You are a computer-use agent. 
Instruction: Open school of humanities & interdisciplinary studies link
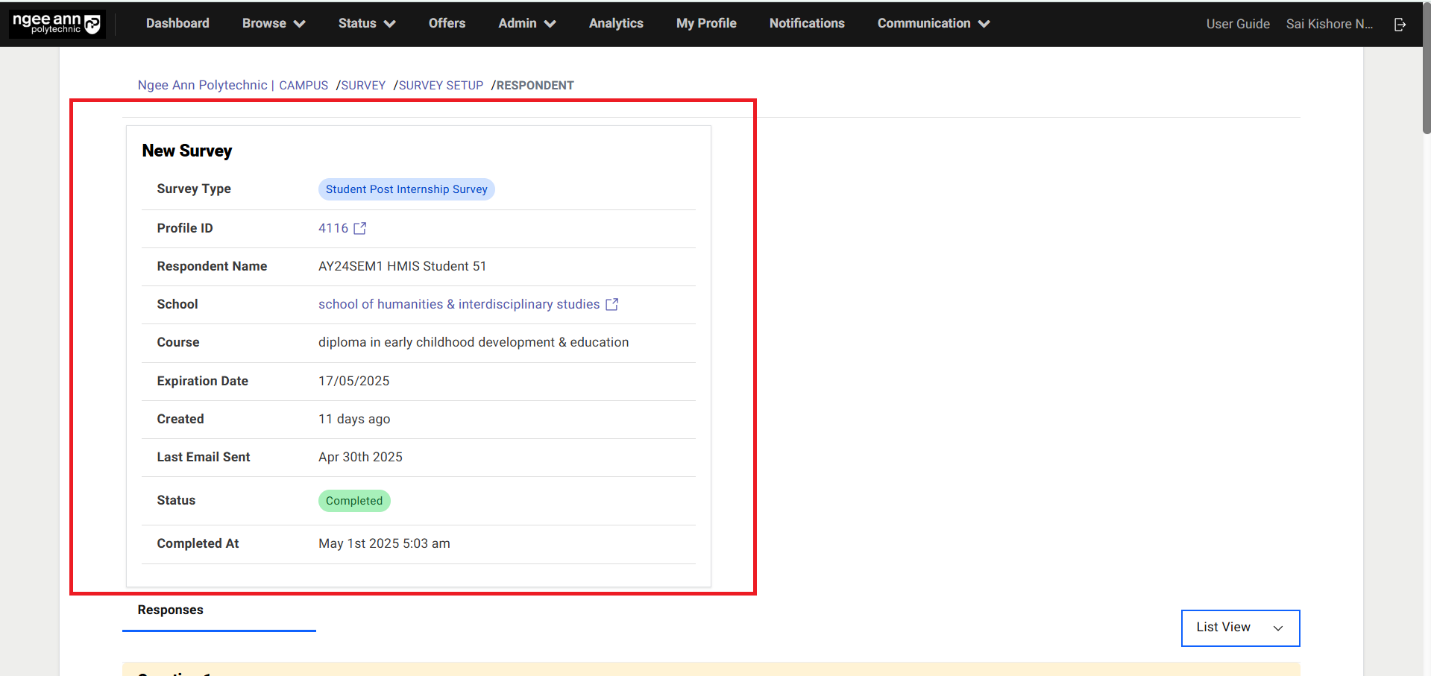click(x=459, y=304)
